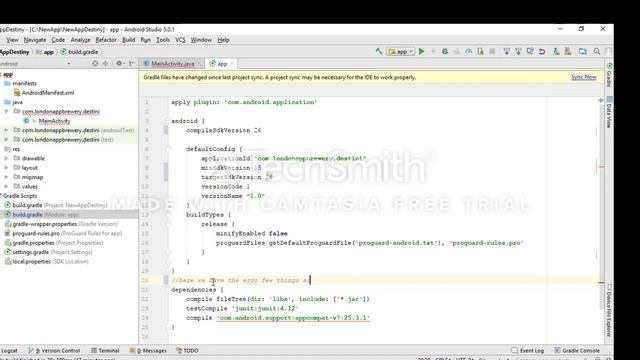
Task: Open the Messages tool window
Action: (148, 350)
